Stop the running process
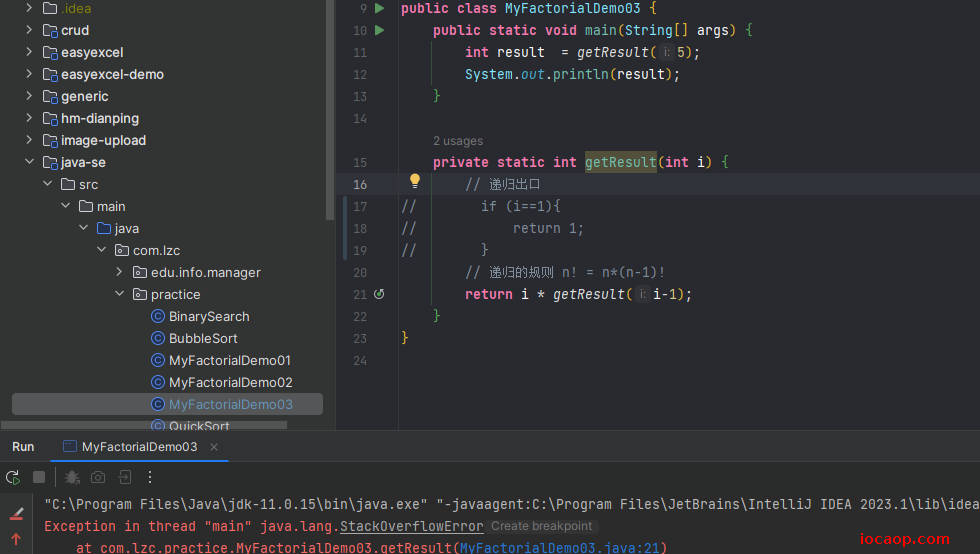 (x=39, y=477)
